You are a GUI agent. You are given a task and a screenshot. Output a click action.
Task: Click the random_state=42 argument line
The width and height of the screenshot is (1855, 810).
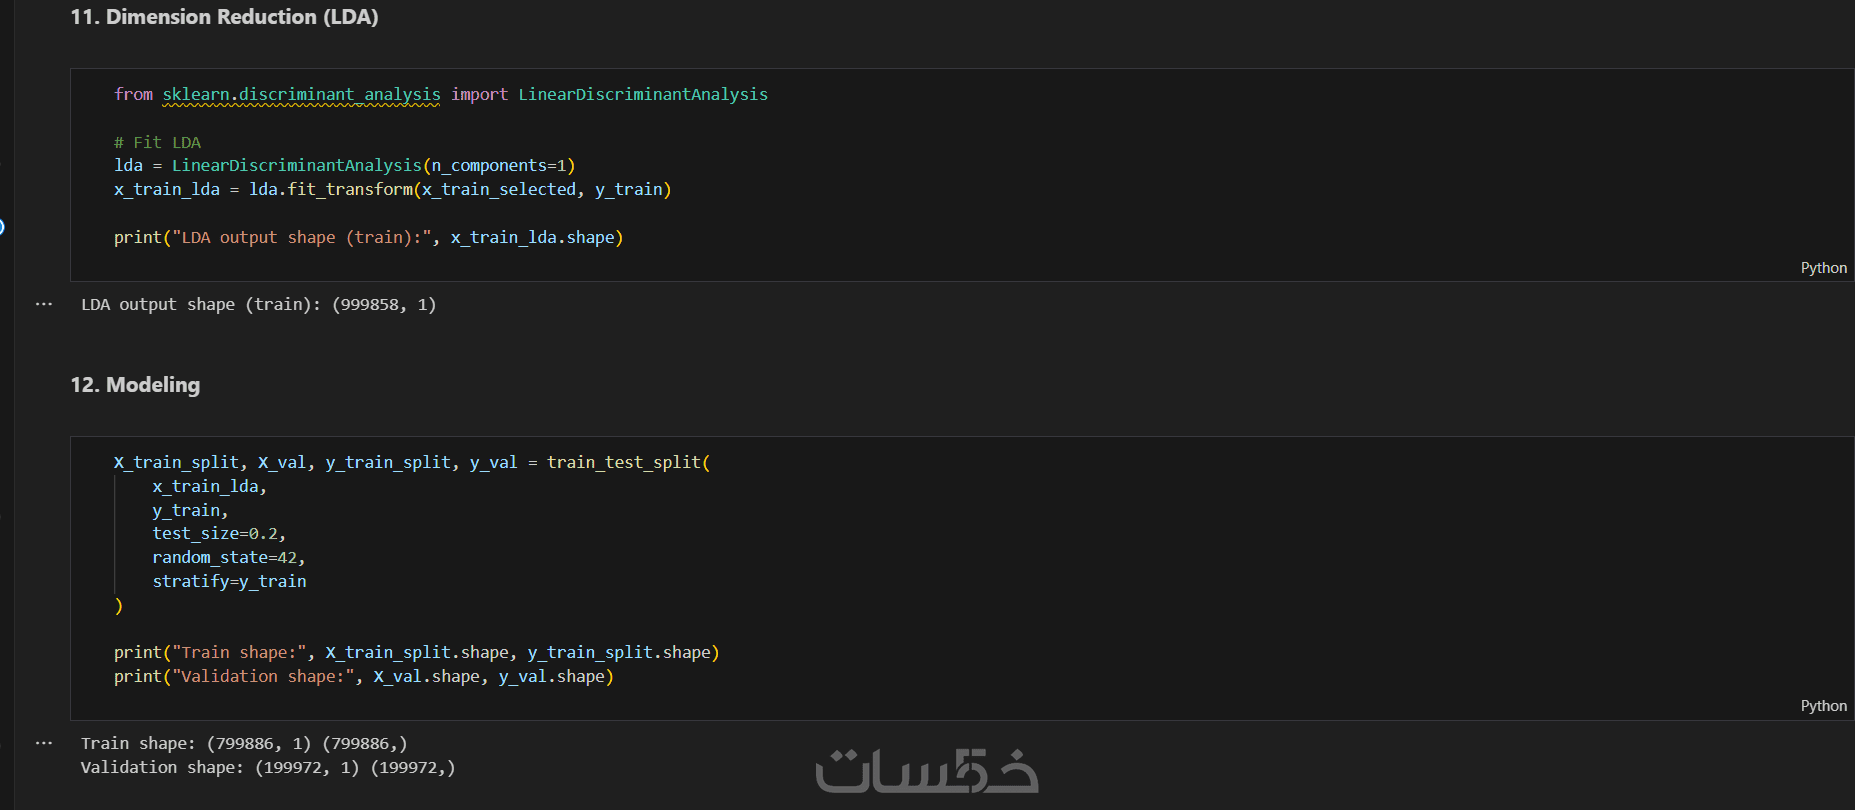pyautogui.click(x=228, y=557)
